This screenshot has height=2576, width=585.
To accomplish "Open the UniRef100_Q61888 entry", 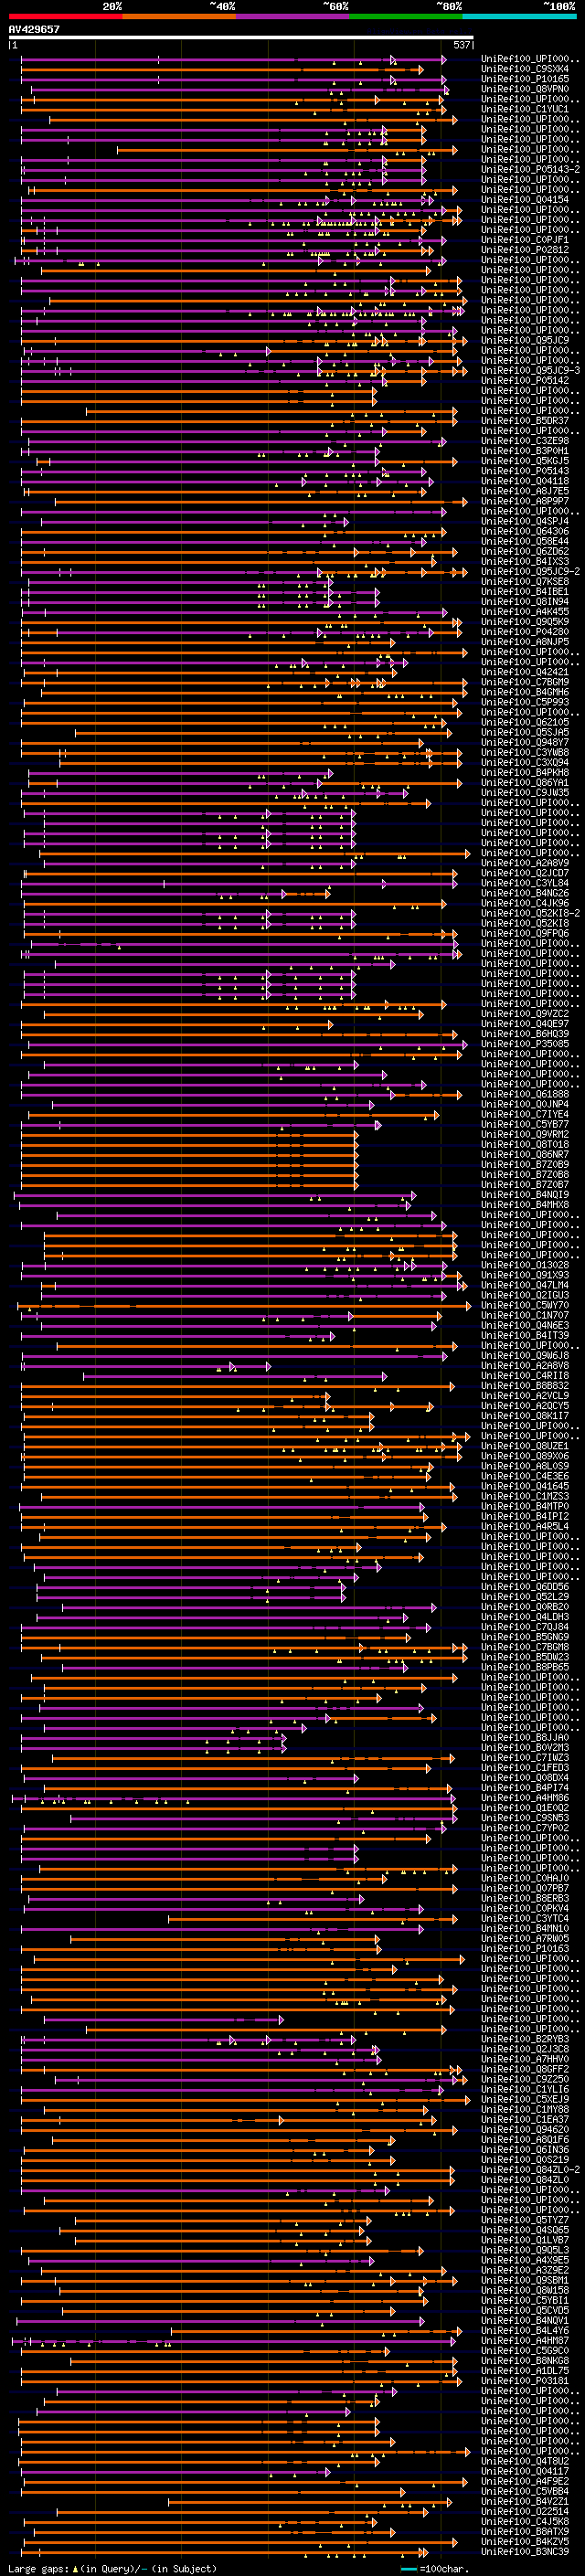I will click(x=525, y=1094).
